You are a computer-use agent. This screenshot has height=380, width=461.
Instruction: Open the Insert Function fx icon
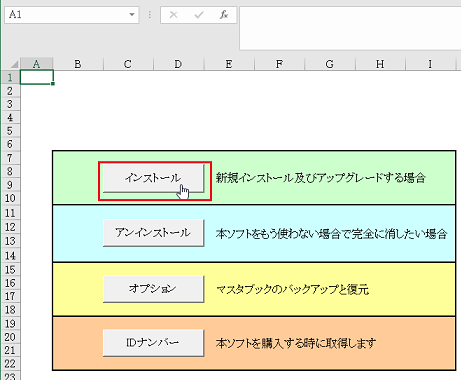(224, 15)
